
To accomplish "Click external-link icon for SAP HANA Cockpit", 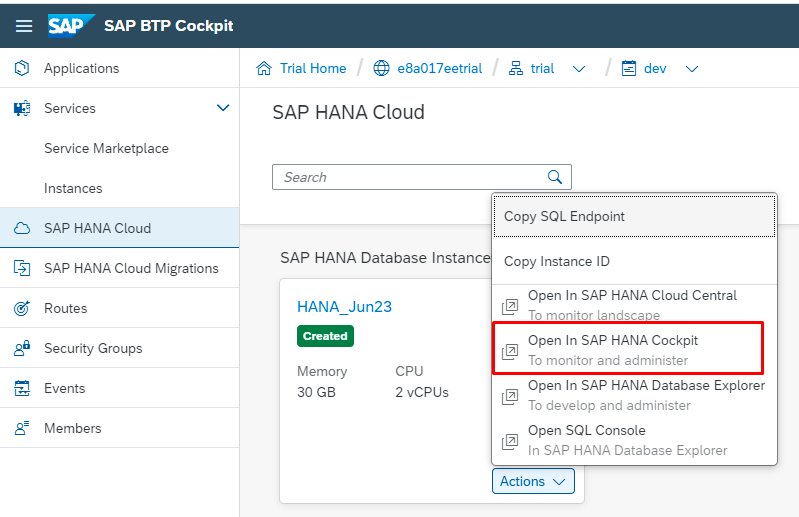I will 510,351.
